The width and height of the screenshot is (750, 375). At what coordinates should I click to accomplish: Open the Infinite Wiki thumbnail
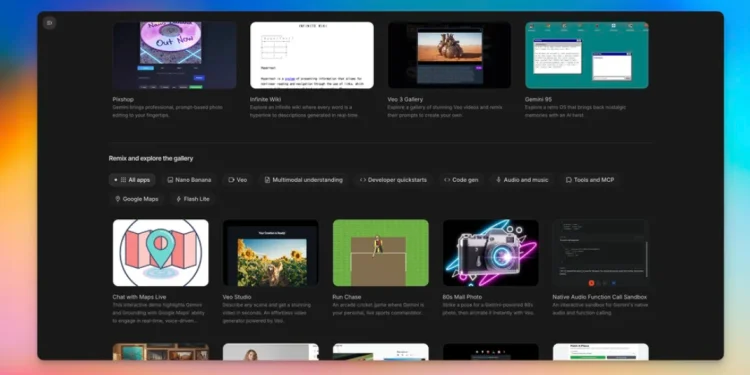pos(312,55)
